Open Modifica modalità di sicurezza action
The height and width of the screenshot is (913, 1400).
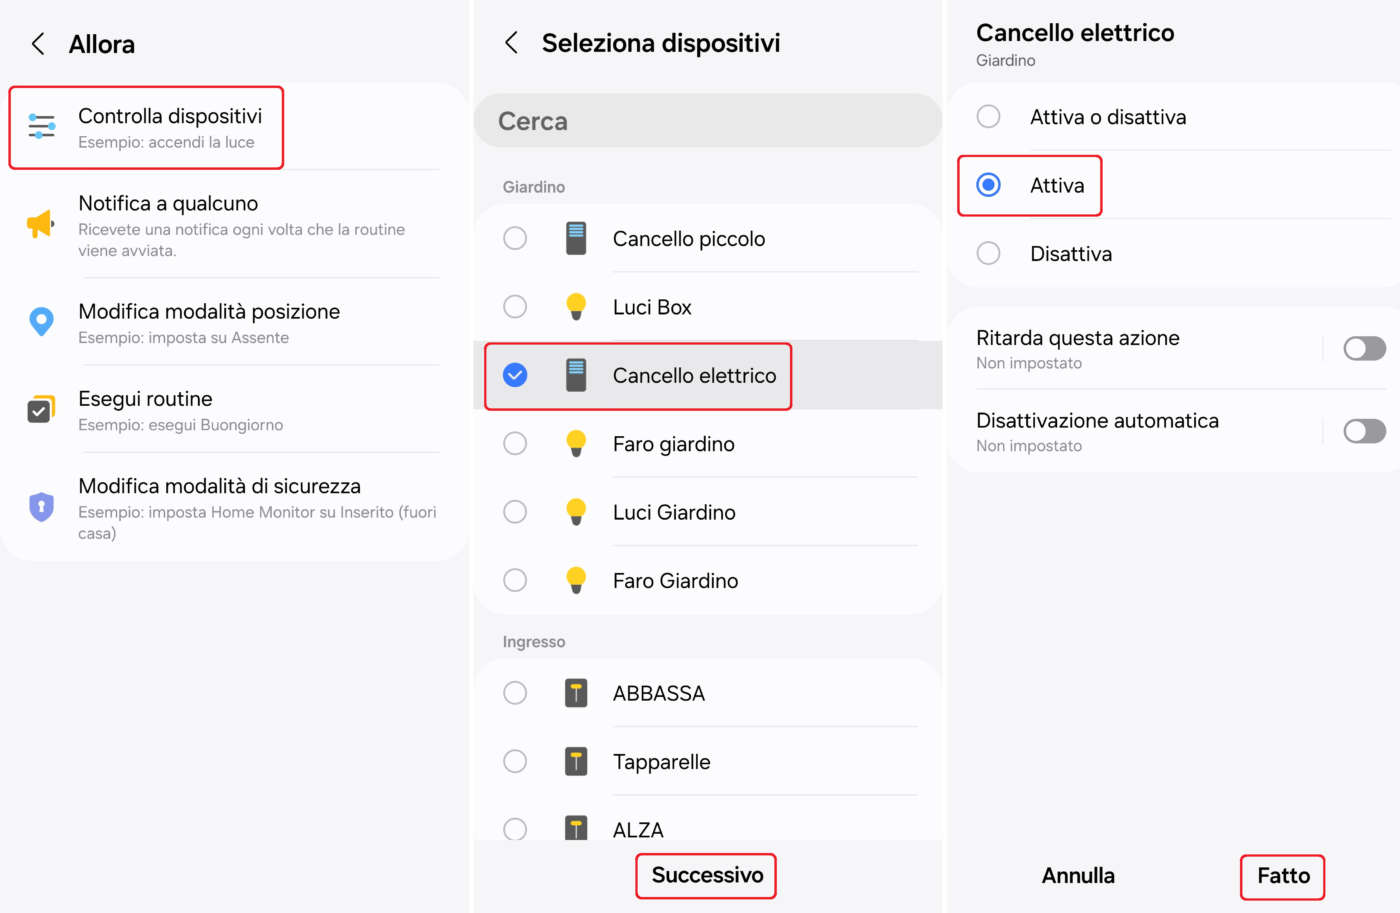(219, 507)
